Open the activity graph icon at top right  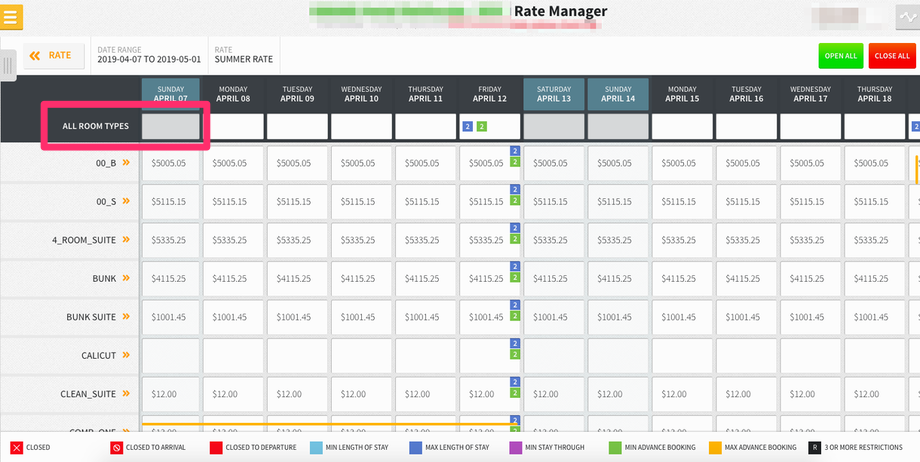(x=907, y=17)
